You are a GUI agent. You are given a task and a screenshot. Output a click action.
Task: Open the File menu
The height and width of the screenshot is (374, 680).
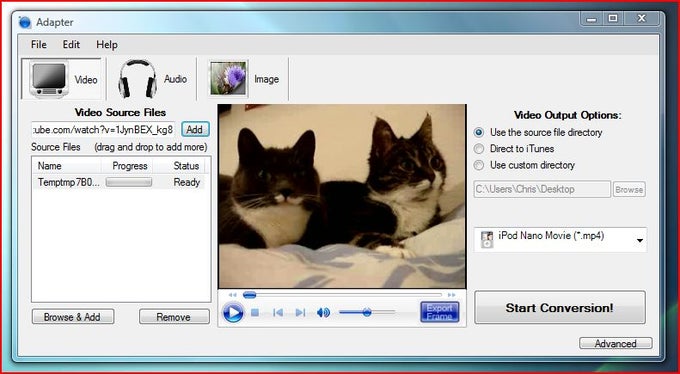[x=39, y=45]
